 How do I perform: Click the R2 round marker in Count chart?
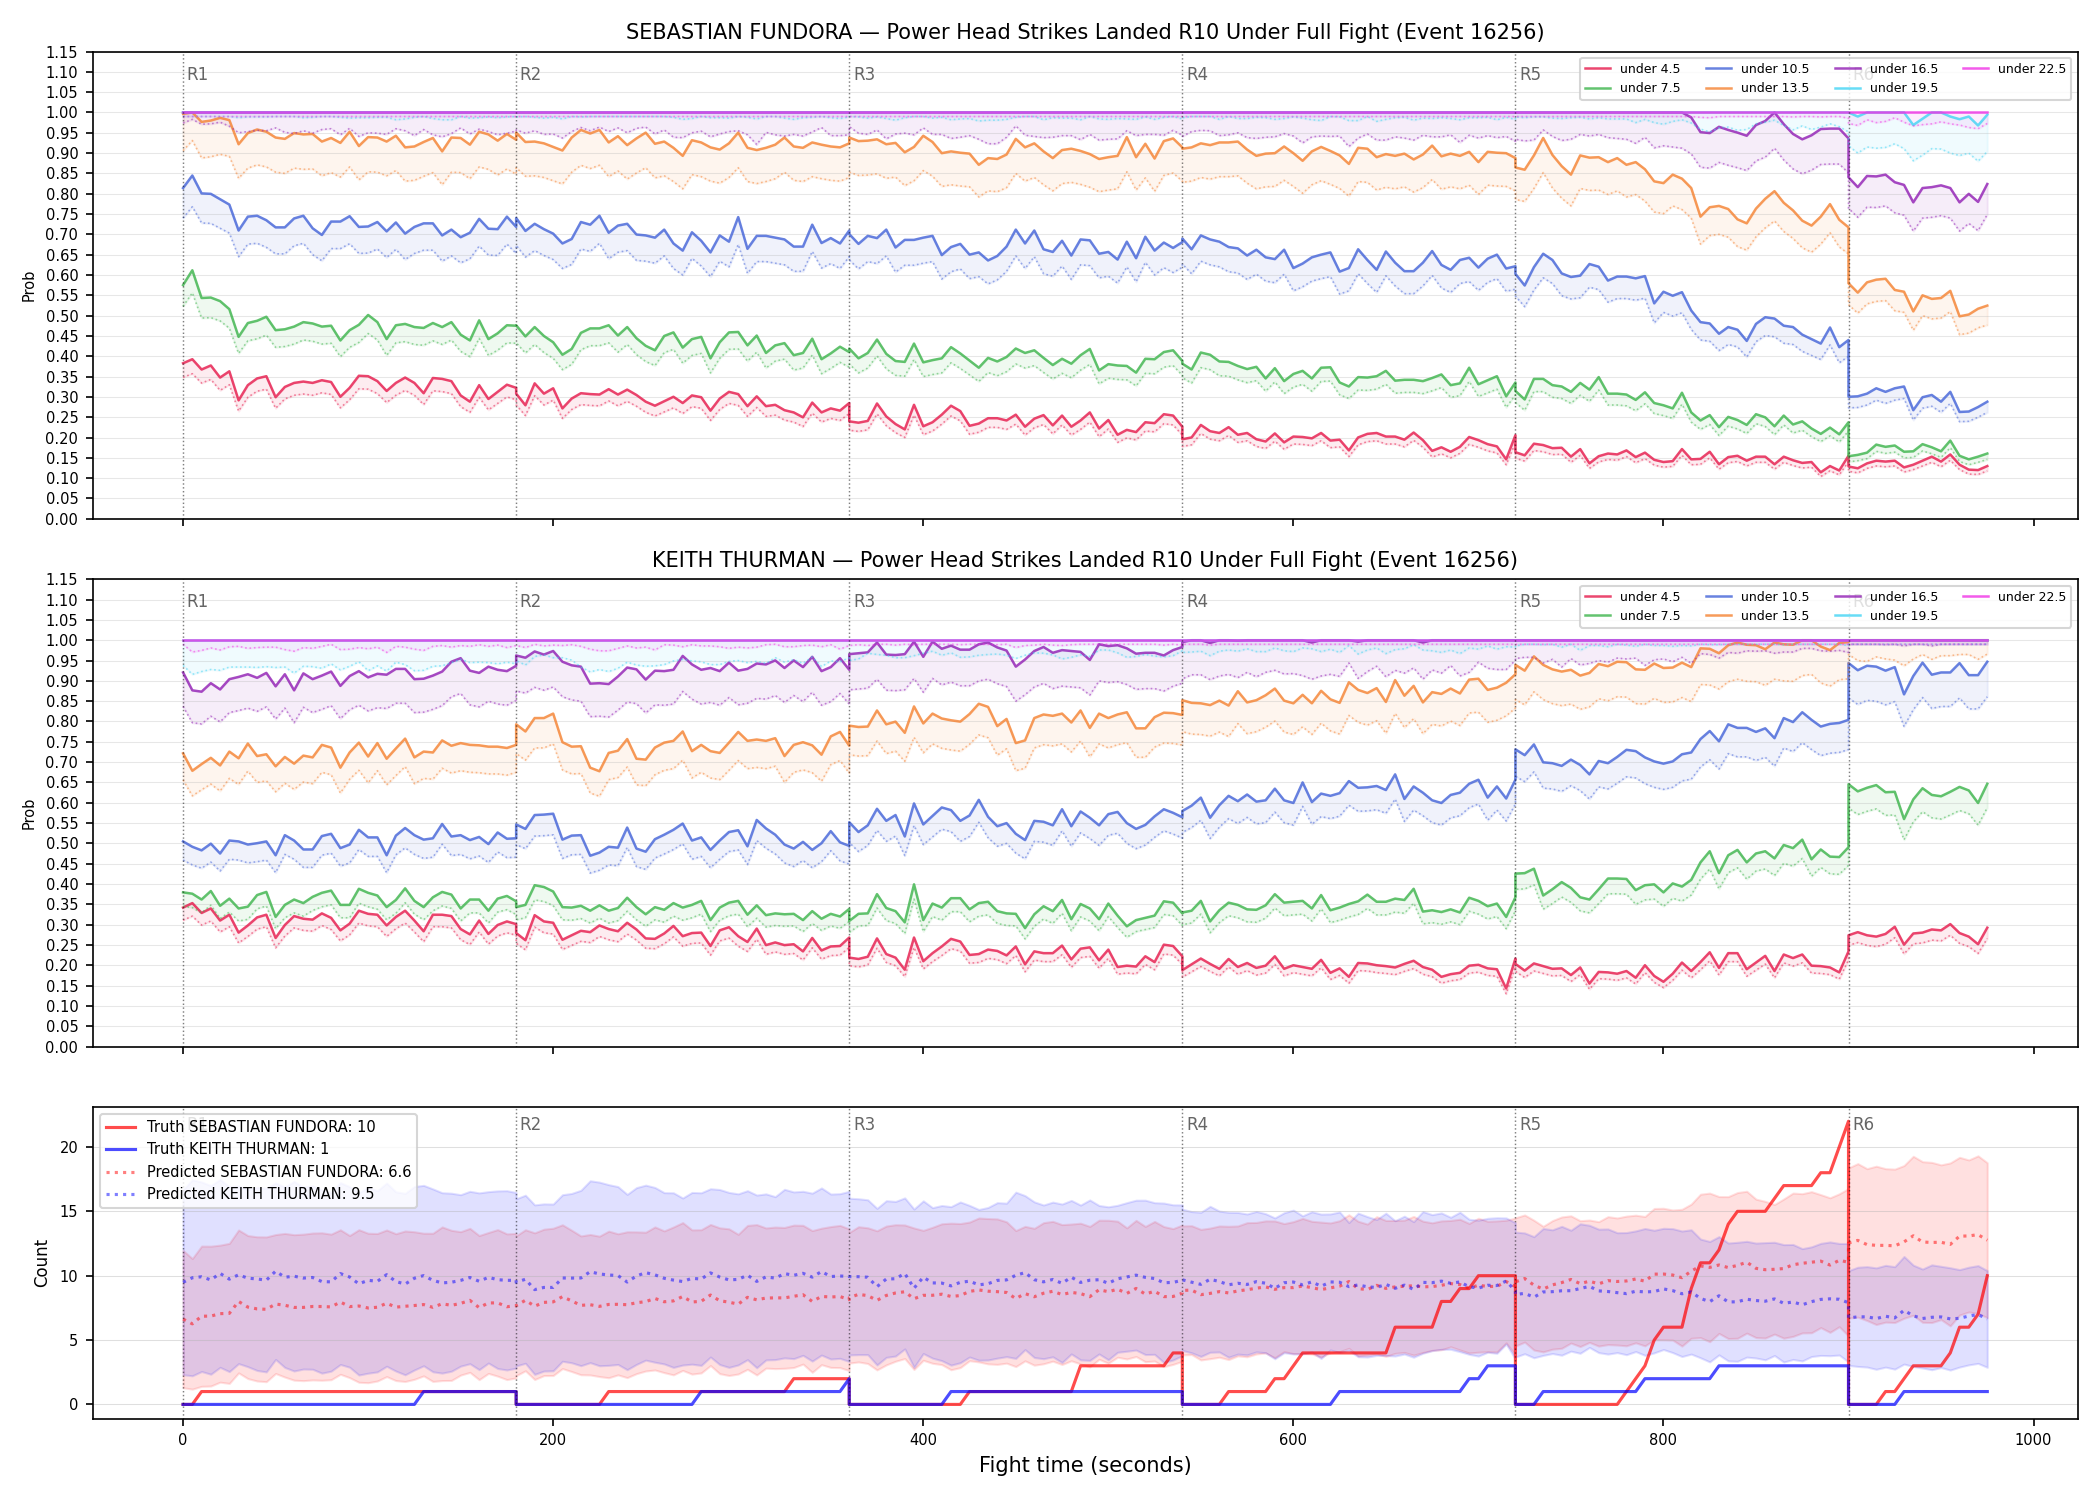(530, 1124)
